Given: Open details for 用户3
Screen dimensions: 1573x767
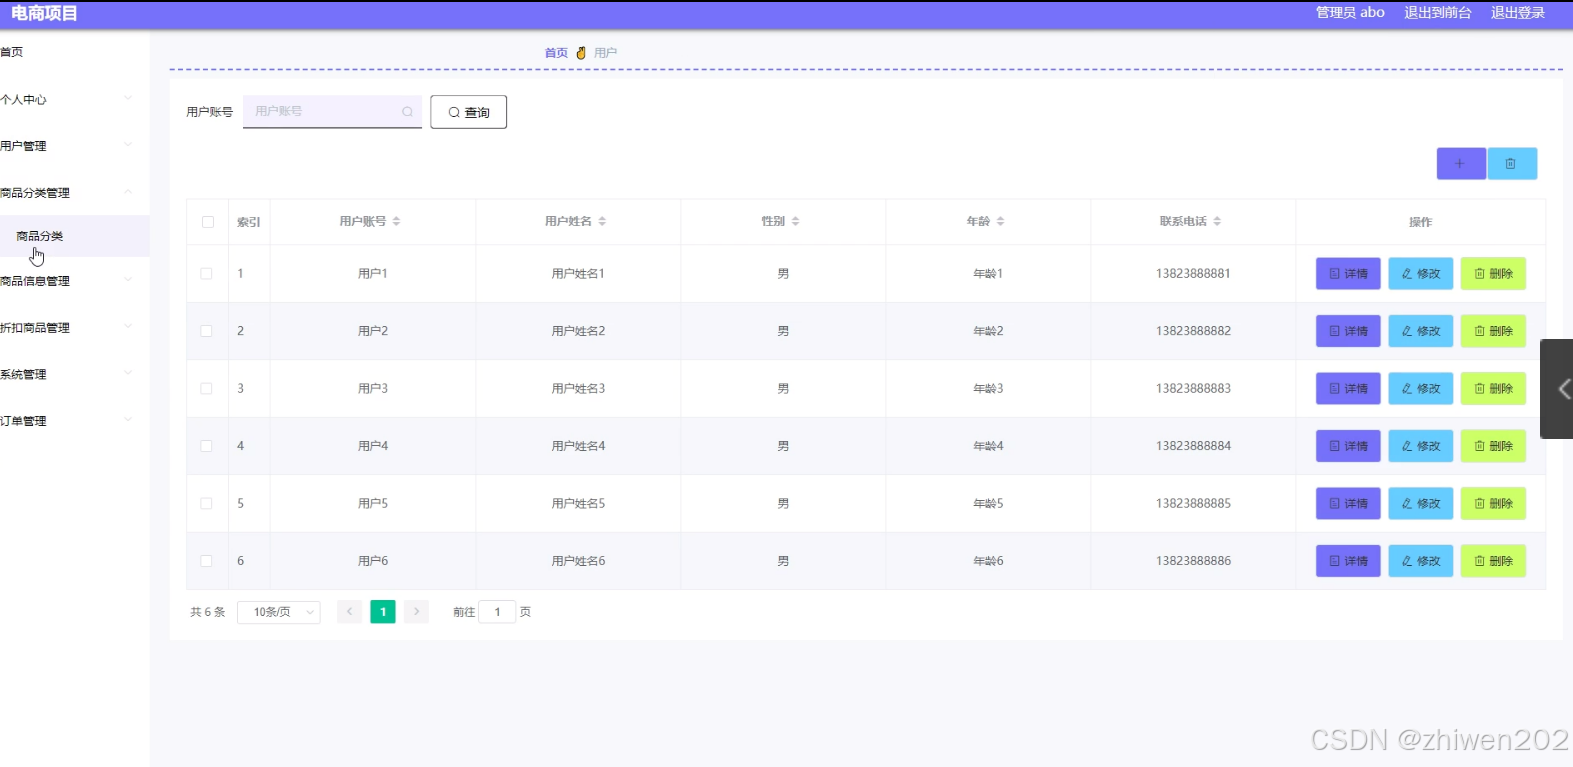Looking at the screenshot, I should (1348, 389).
